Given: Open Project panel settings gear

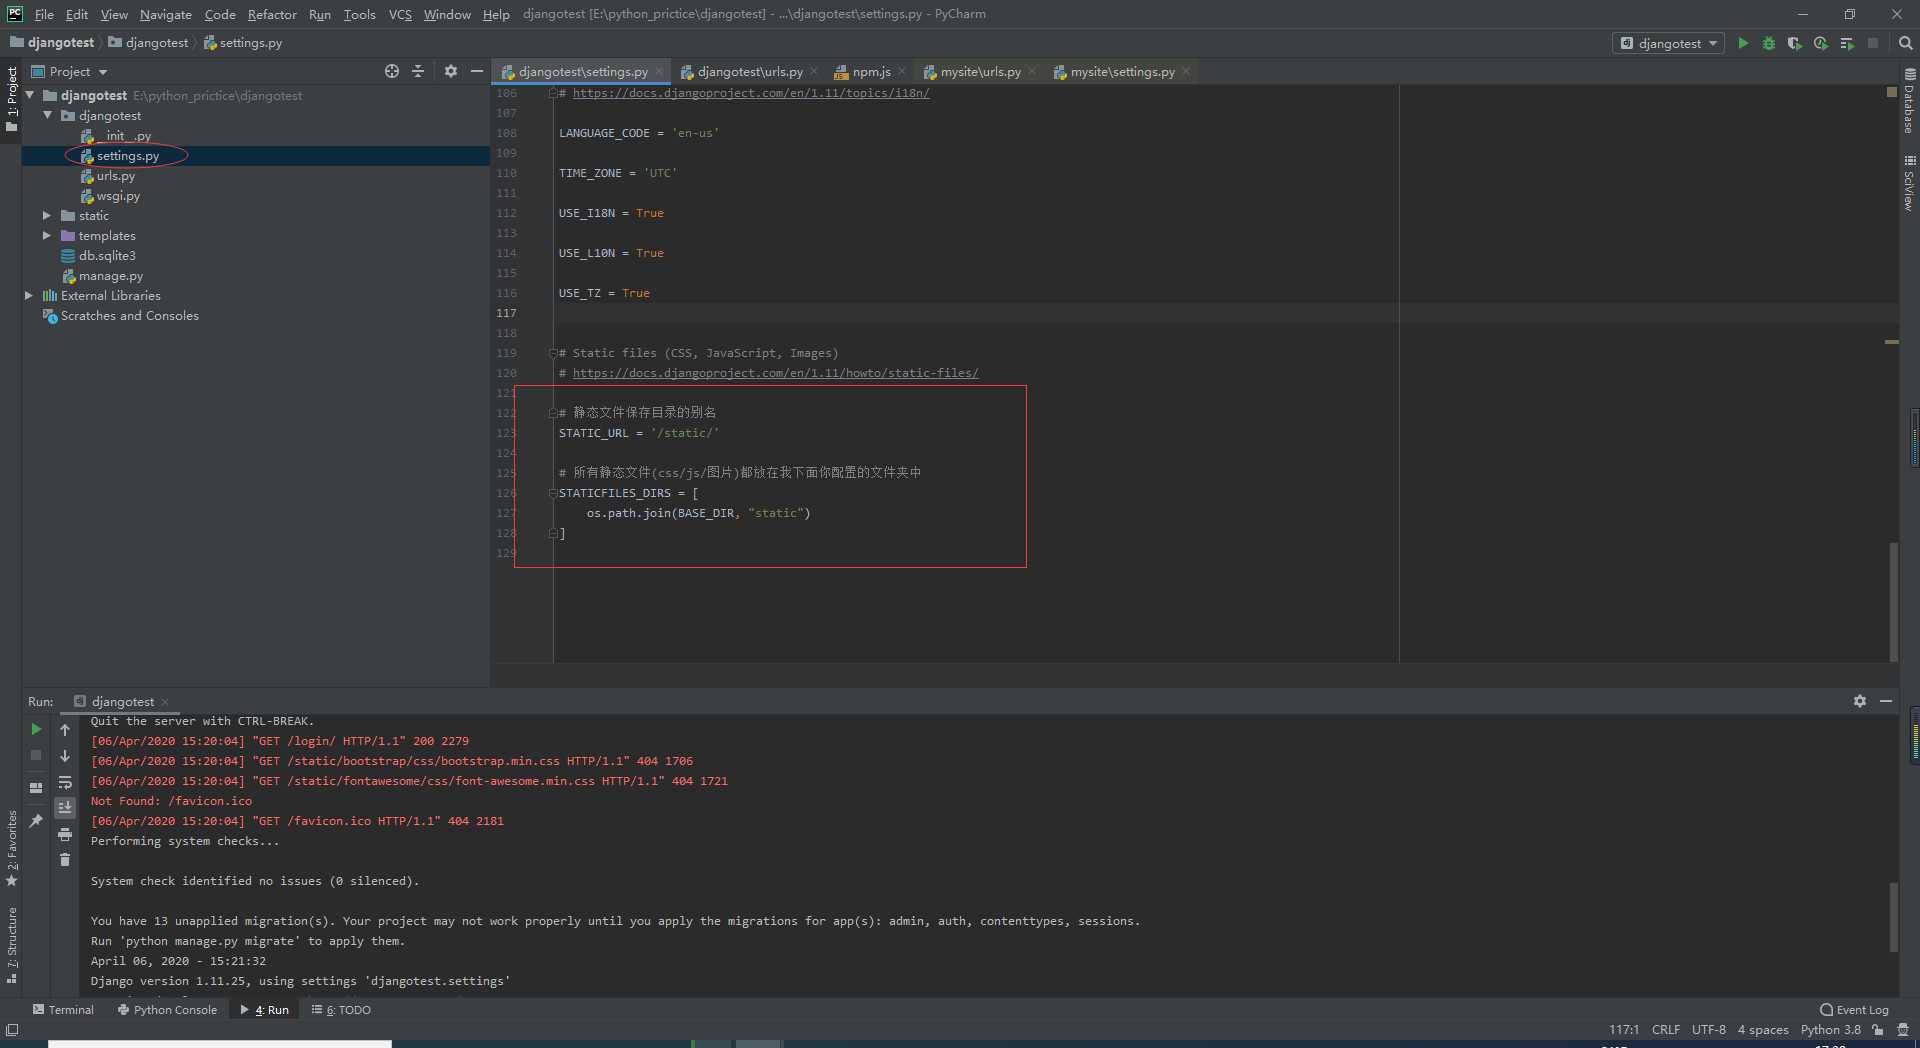Looking at the screenshot, I should [x=451, y=71].
